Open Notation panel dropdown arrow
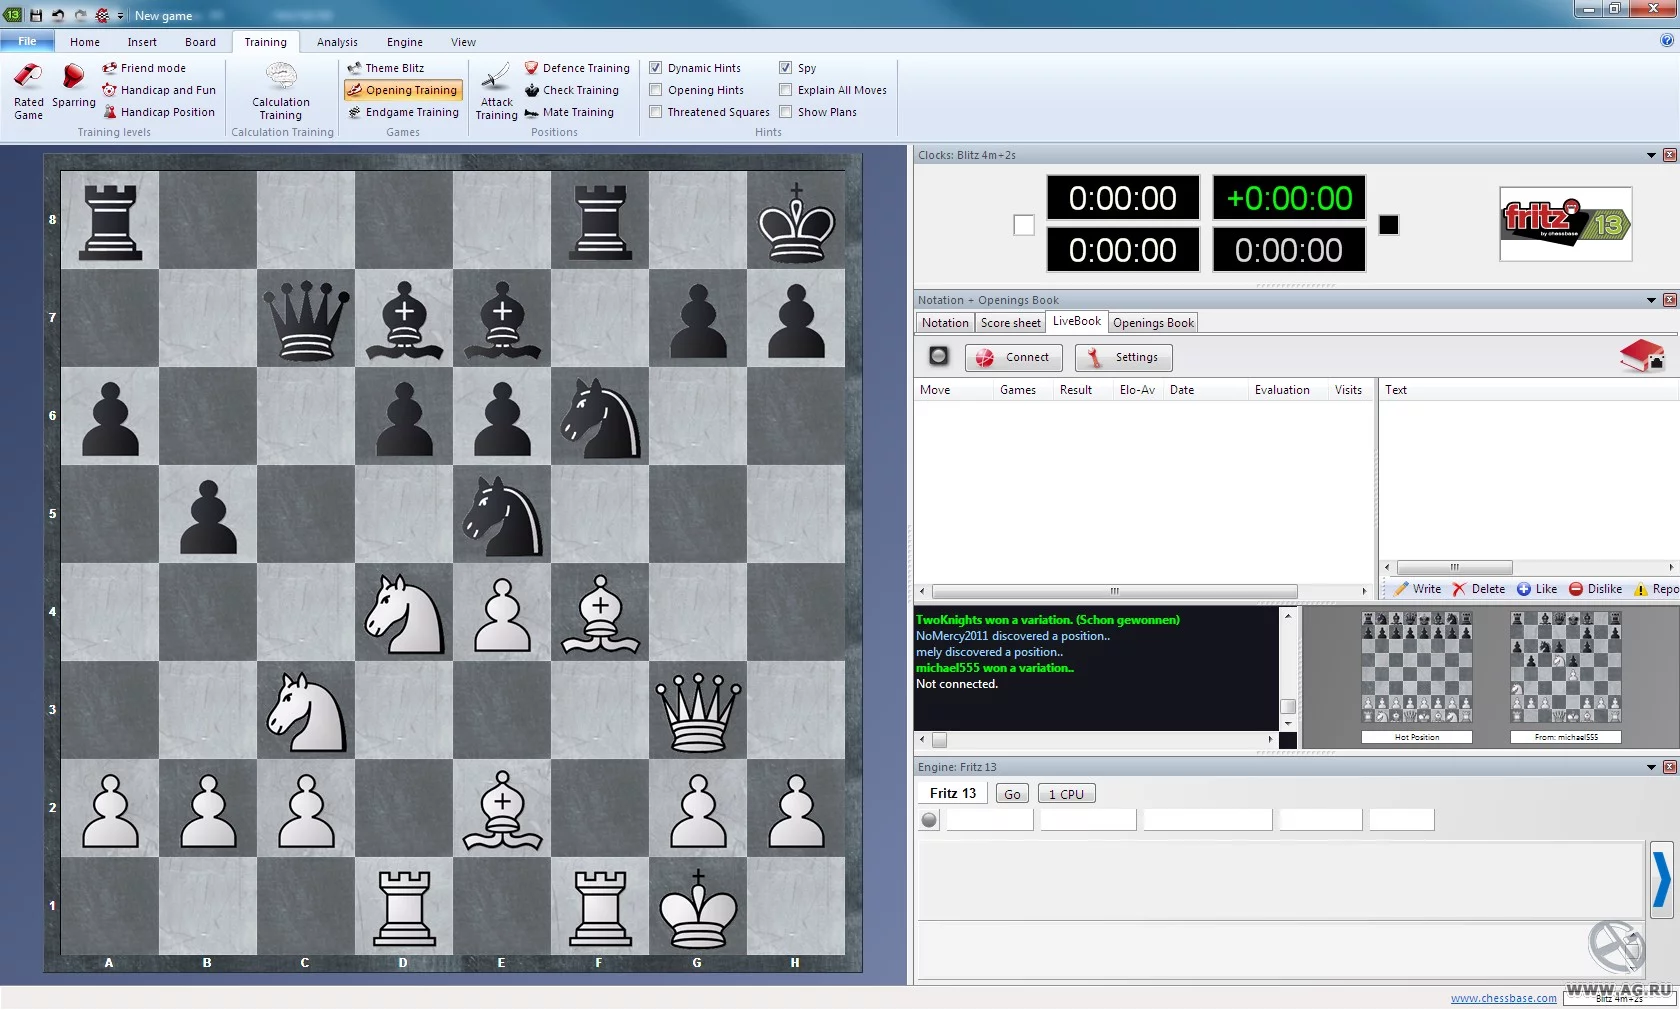This screenshot has width=1680, height=1010. pos(1651,300)
